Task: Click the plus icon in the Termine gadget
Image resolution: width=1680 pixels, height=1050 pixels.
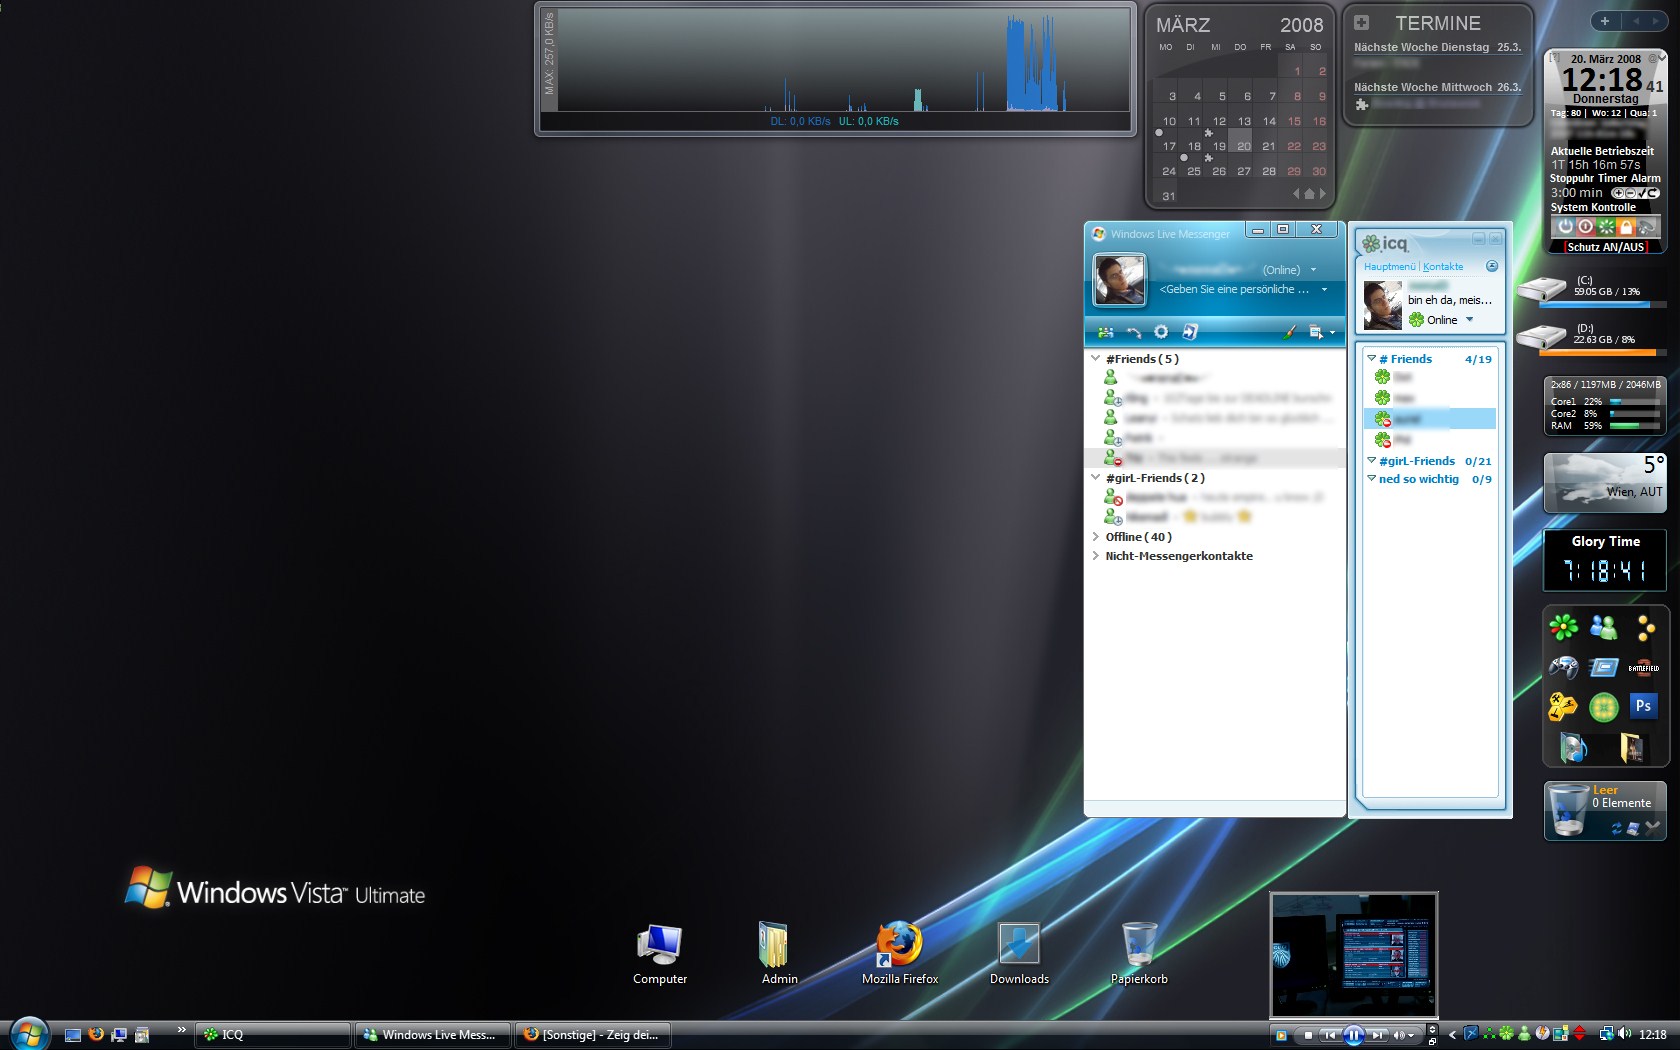Action: pyautogui.click(x=1361, y=22)
